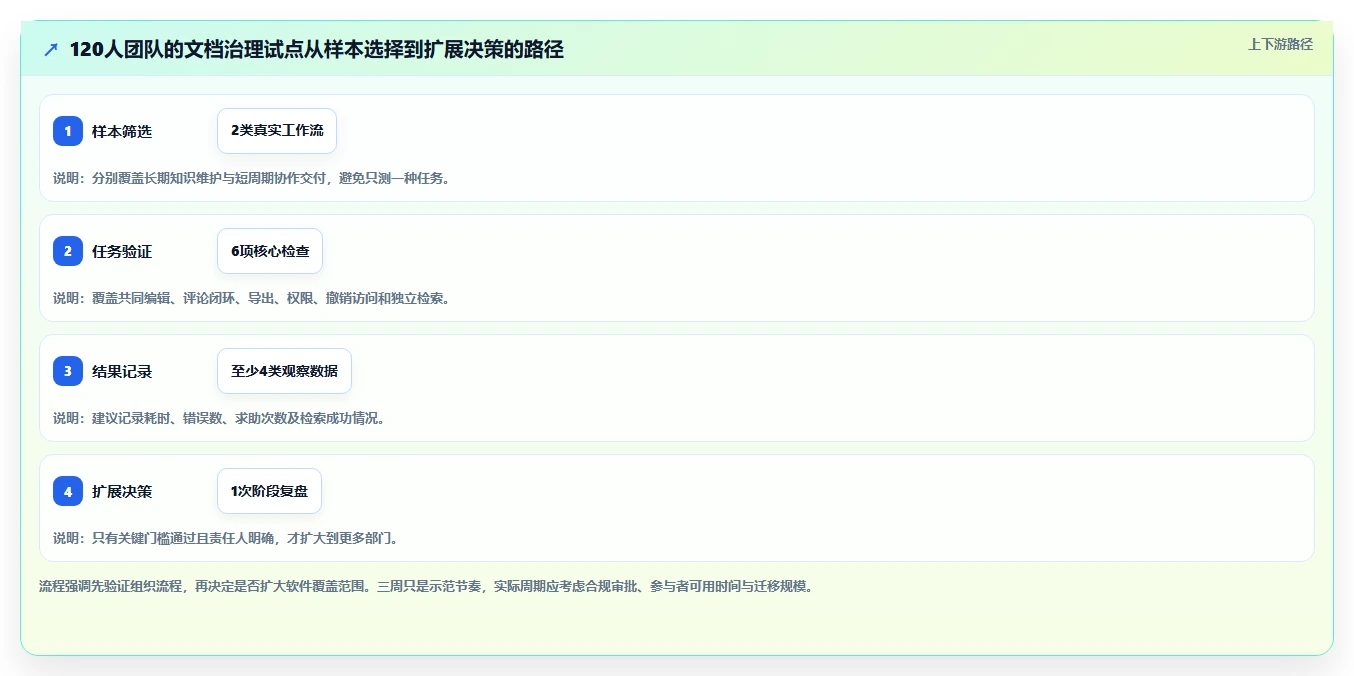Select step number 1 badge

click(68, 131)
